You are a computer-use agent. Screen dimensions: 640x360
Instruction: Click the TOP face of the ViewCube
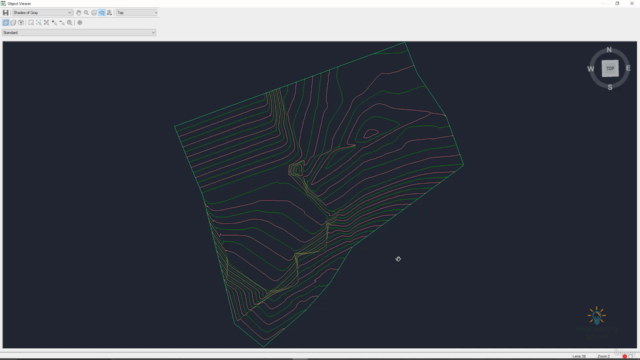(610, 69)
